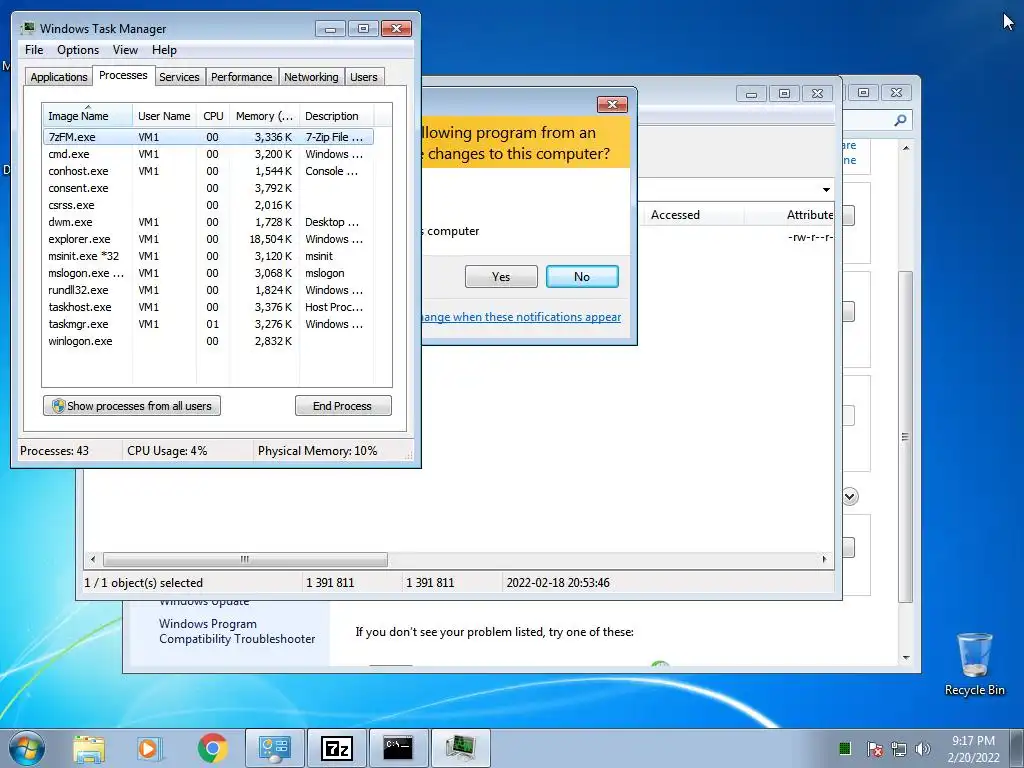Open Windows Explorer from the taskbar
The width and height of the screenshot is (1024, 768).
(89, 748)
